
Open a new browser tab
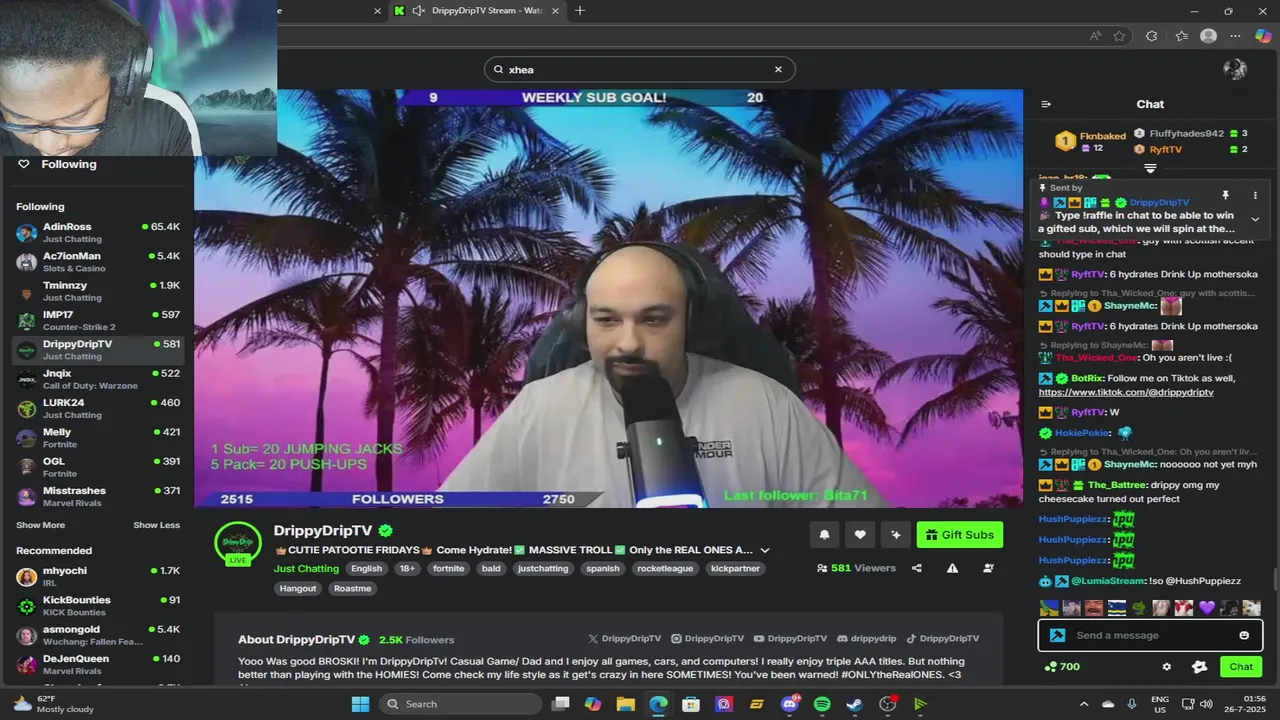pos(580,10)
